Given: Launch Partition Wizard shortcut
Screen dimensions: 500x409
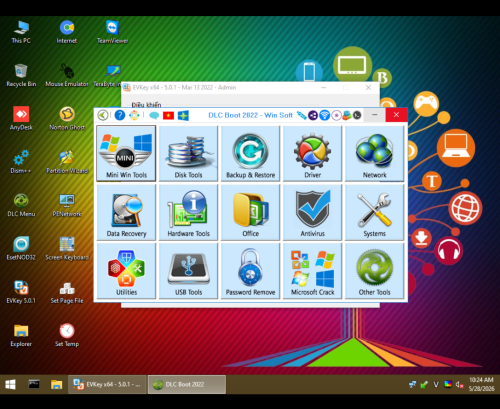Looking at the screenshot, I should pos(67,162).
